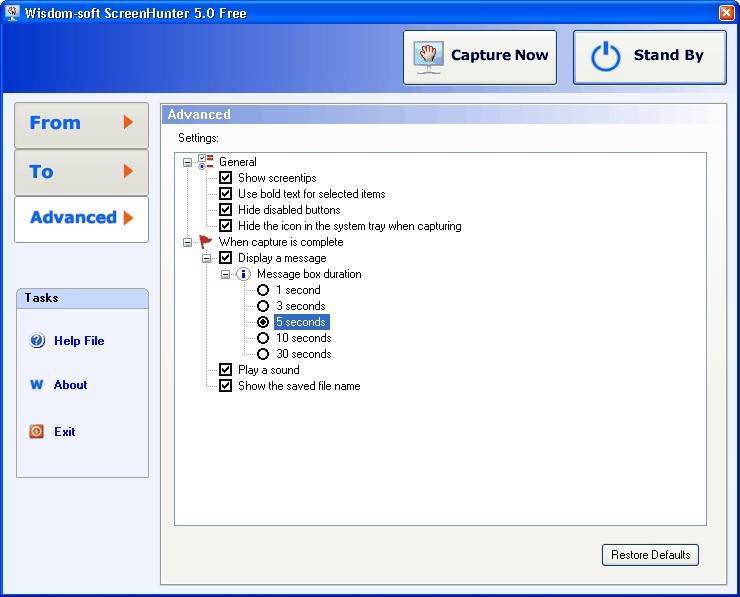Disable Hide disabled buttons checkbox
740x597 pixels.
point(226,210)
